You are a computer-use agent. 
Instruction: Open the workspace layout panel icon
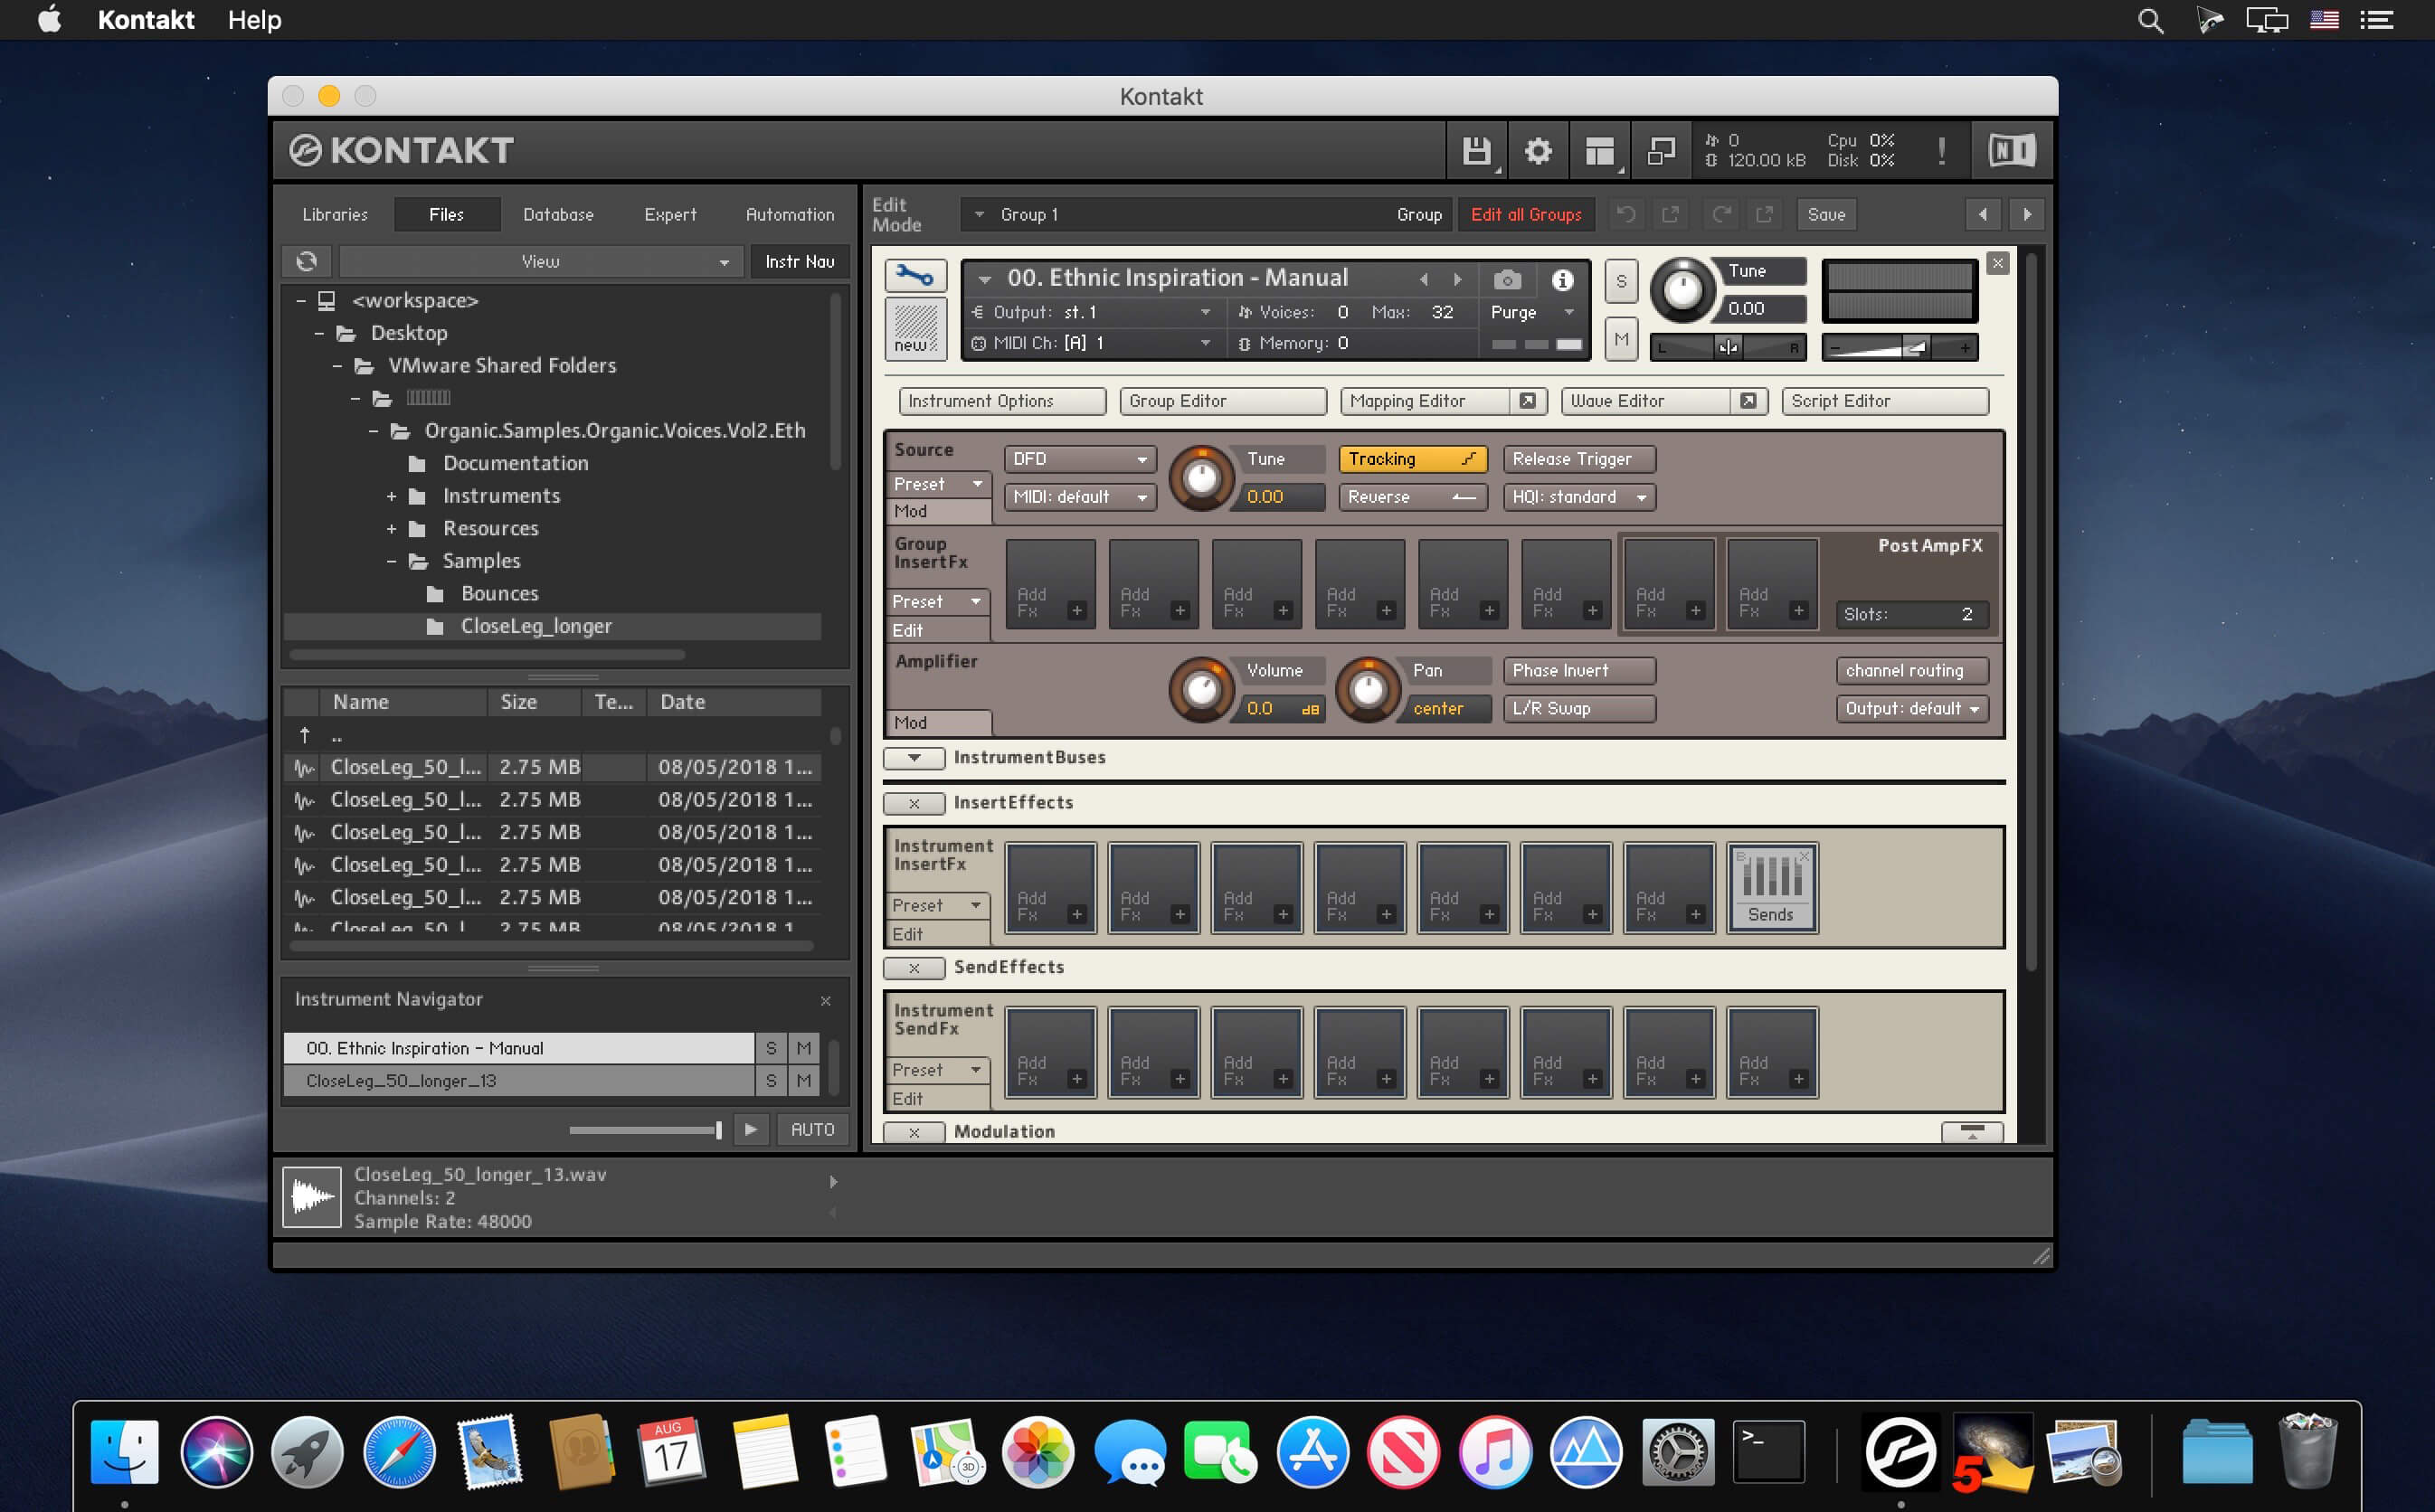[1599, 151]
